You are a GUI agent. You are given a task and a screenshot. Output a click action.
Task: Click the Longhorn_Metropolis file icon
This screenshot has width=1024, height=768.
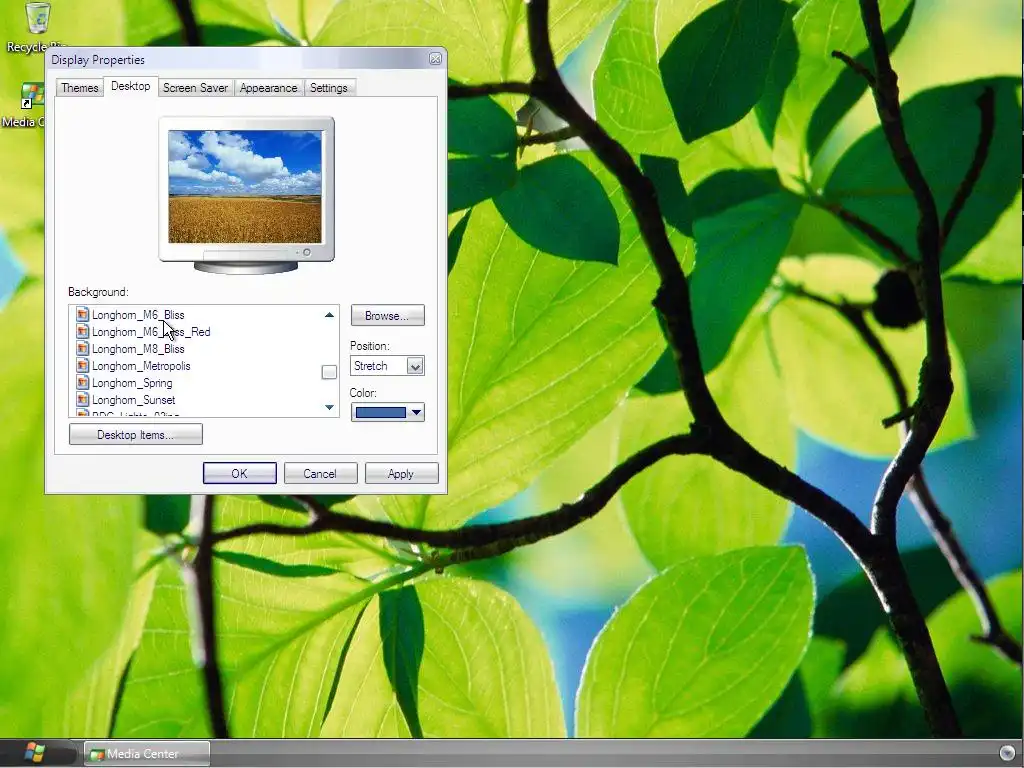click(82, 366)
